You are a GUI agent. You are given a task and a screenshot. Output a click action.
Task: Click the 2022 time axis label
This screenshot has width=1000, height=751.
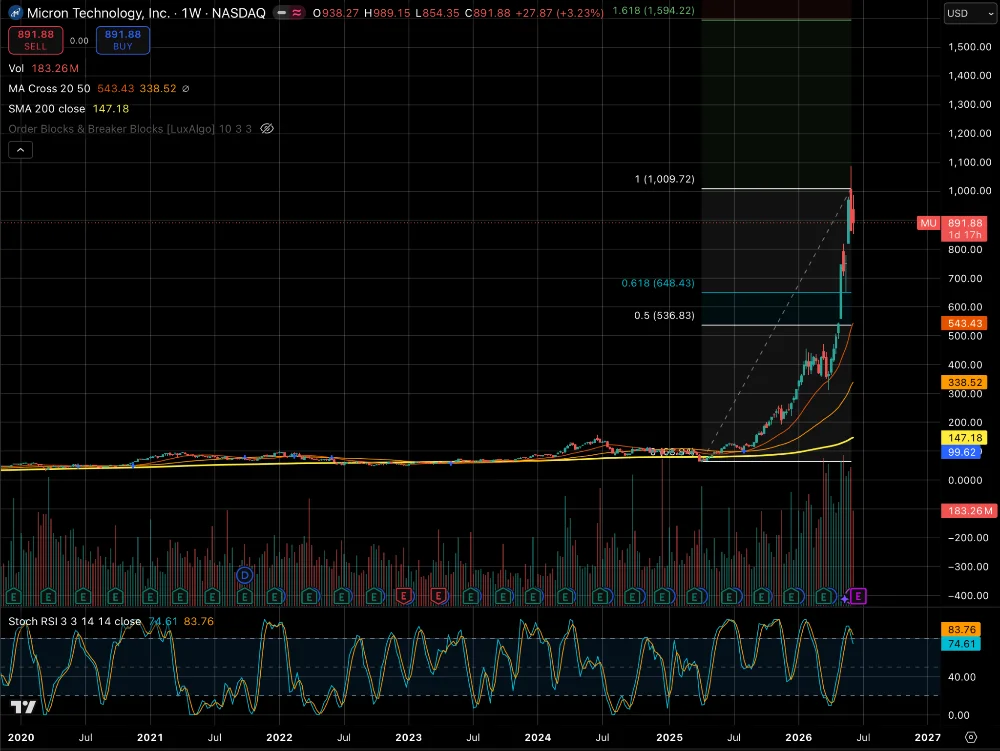click(x=279, y=738)
